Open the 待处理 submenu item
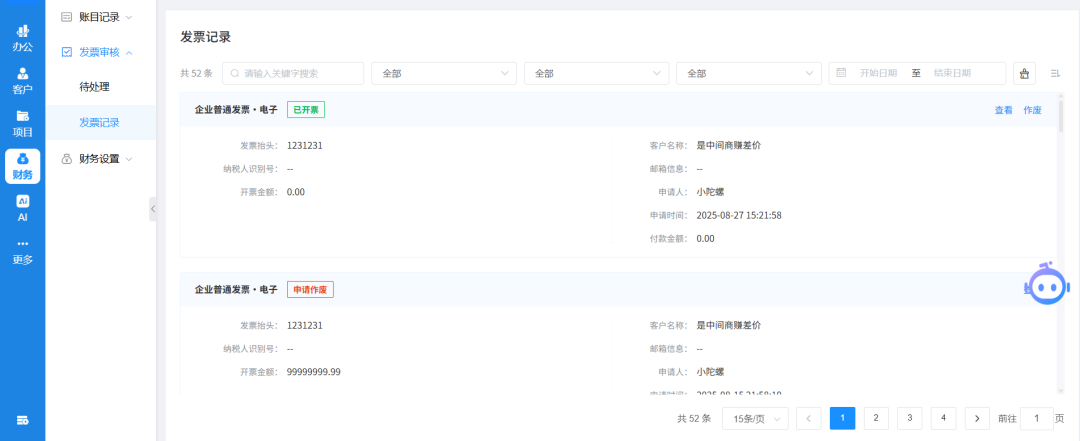Image resolution: width=1080 pixels, height=441 pixels. pos(101,87)
